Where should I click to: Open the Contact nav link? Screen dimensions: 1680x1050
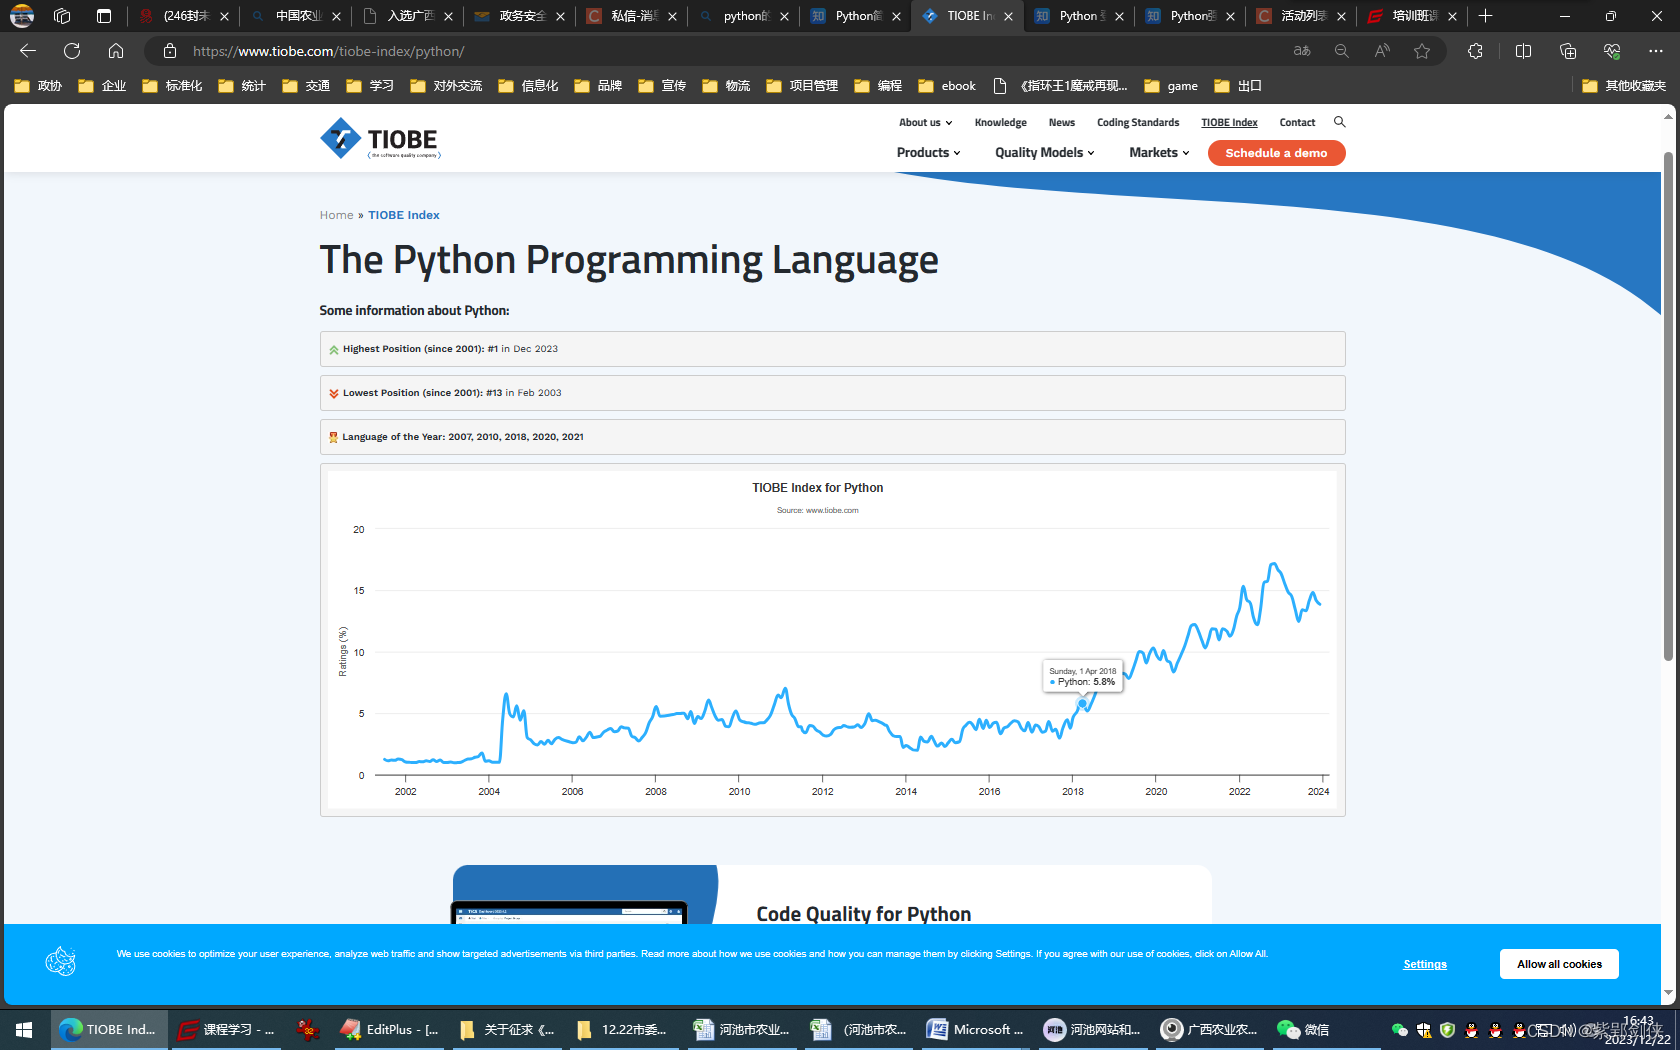1297,122
